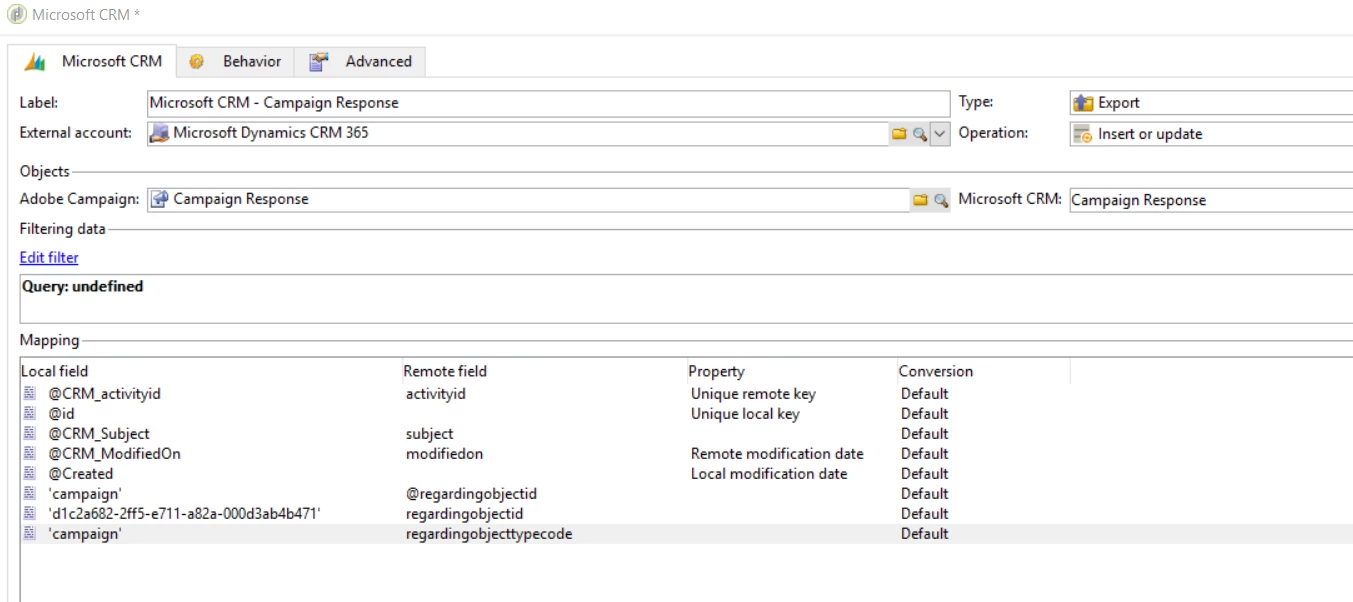The height and width of the screenshot is (602, 1353).
Task: Click the Local field column header
Action: [x=210, y=371]
